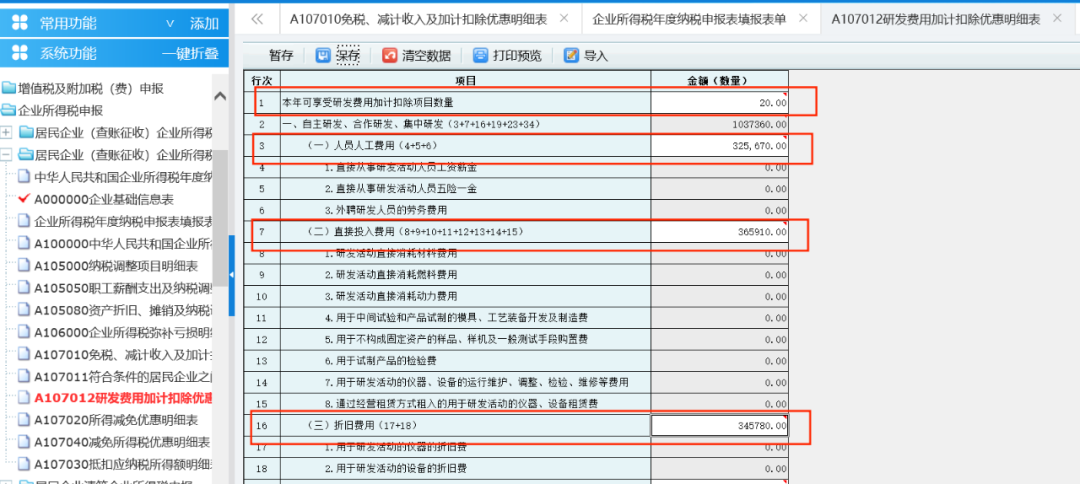Image resolution: width=1080 pixels, height=484 pixels.
Task: Click the 项目 column header
Action: pyautogui.click(x=466, y=81)
